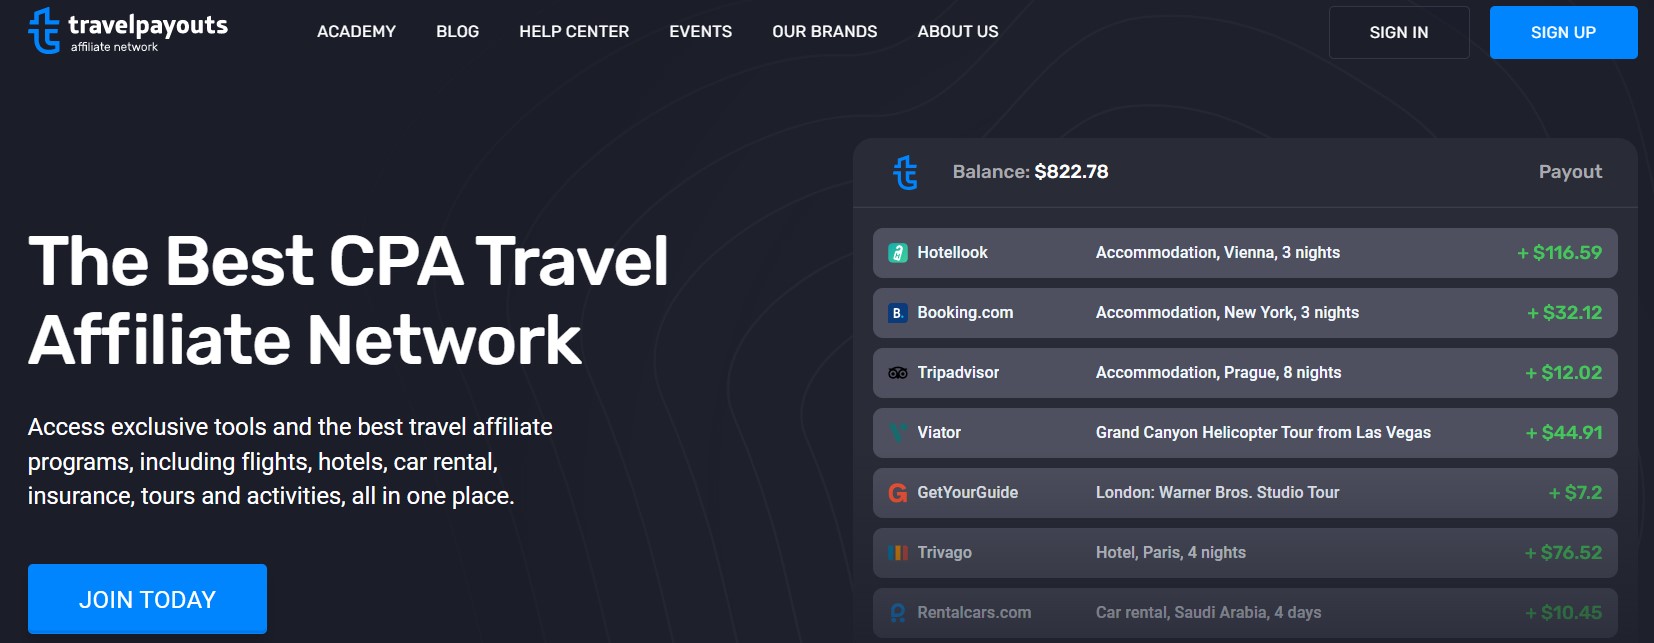
Task: Click the Travelpayouts icon beside Balance
Action: (905, 172)
